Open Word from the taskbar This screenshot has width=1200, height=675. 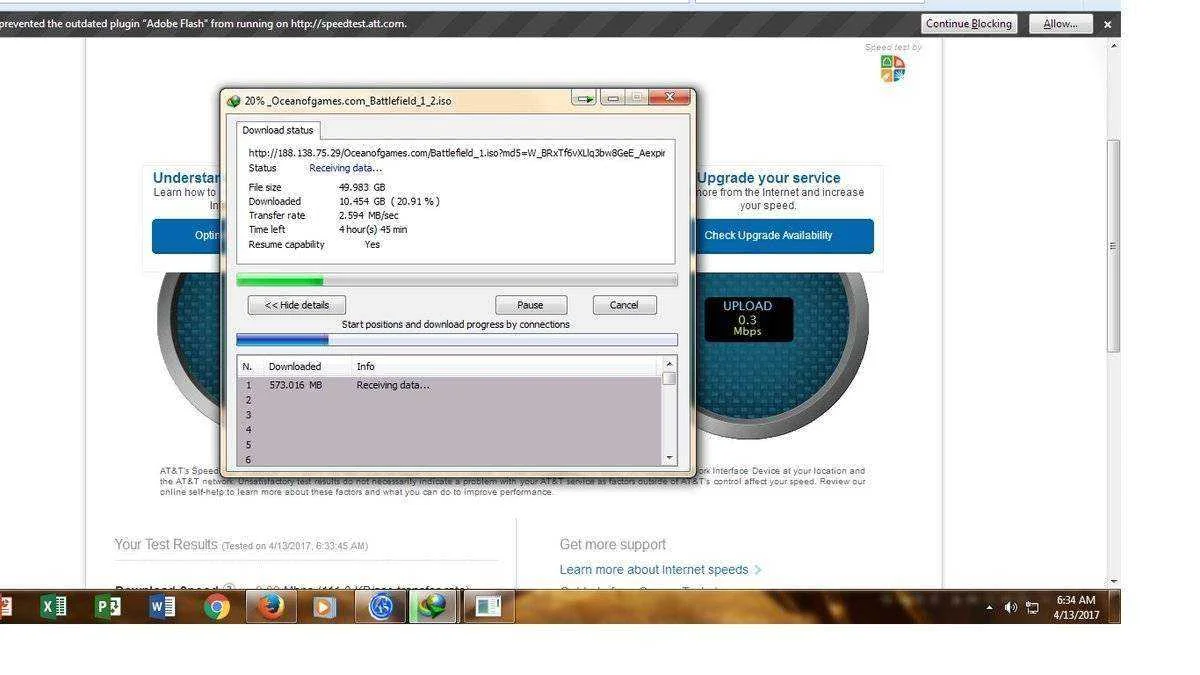point(162,606)
